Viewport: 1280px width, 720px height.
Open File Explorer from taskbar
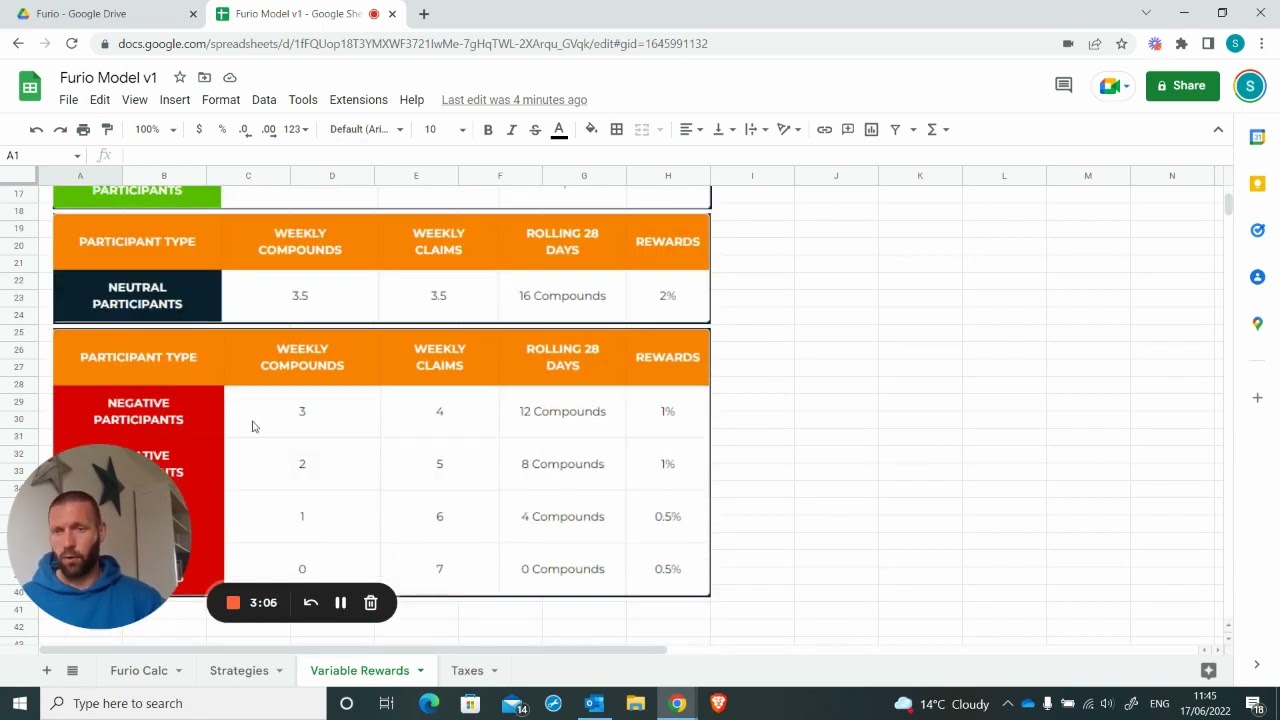click(x=636, y=704)
